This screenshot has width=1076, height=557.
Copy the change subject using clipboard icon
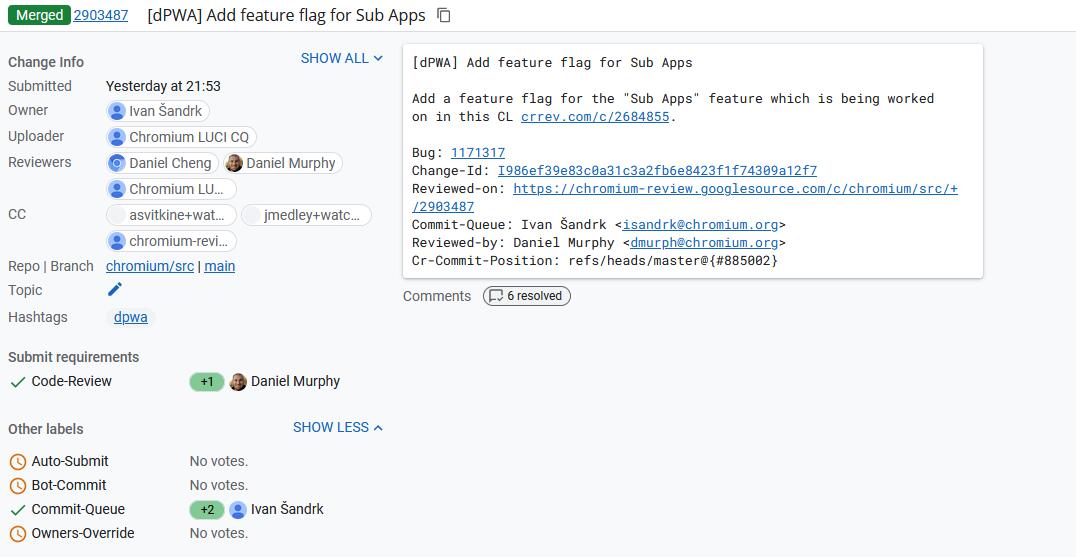coord(444,15)
